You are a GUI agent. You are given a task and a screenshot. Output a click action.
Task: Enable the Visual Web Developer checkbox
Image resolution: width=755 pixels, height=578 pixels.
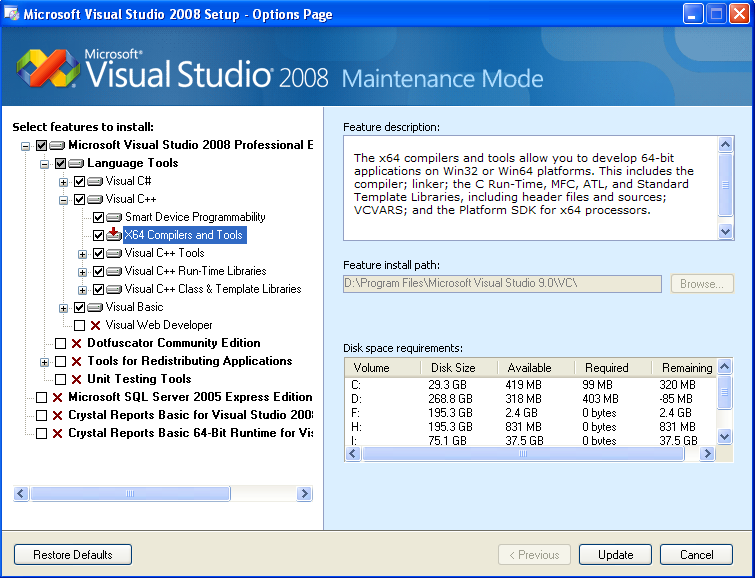coord(80,325)
